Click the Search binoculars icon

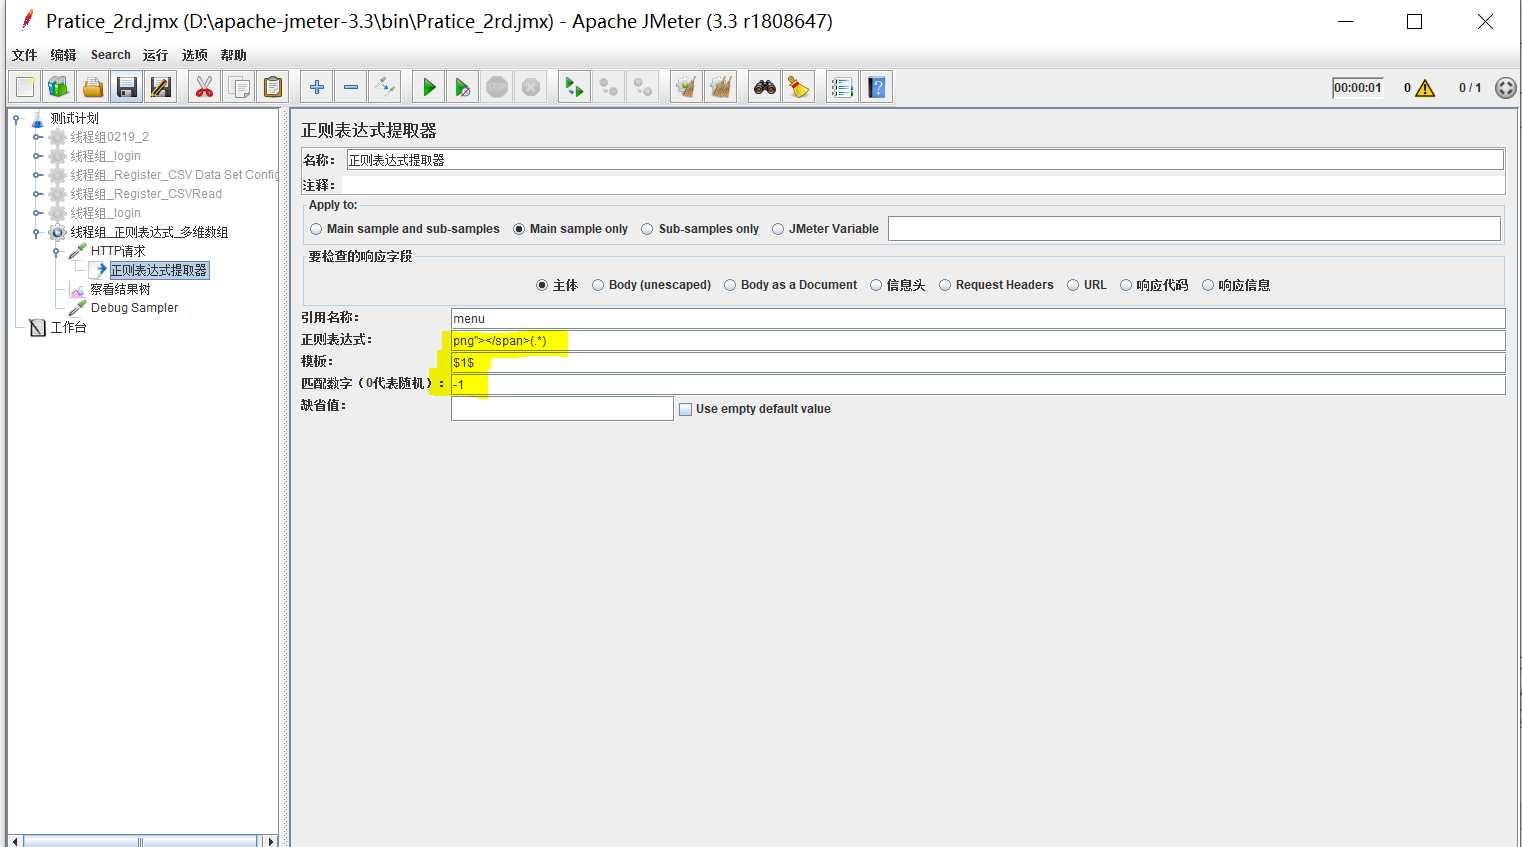pyautogui.click(x=765, y=87)
